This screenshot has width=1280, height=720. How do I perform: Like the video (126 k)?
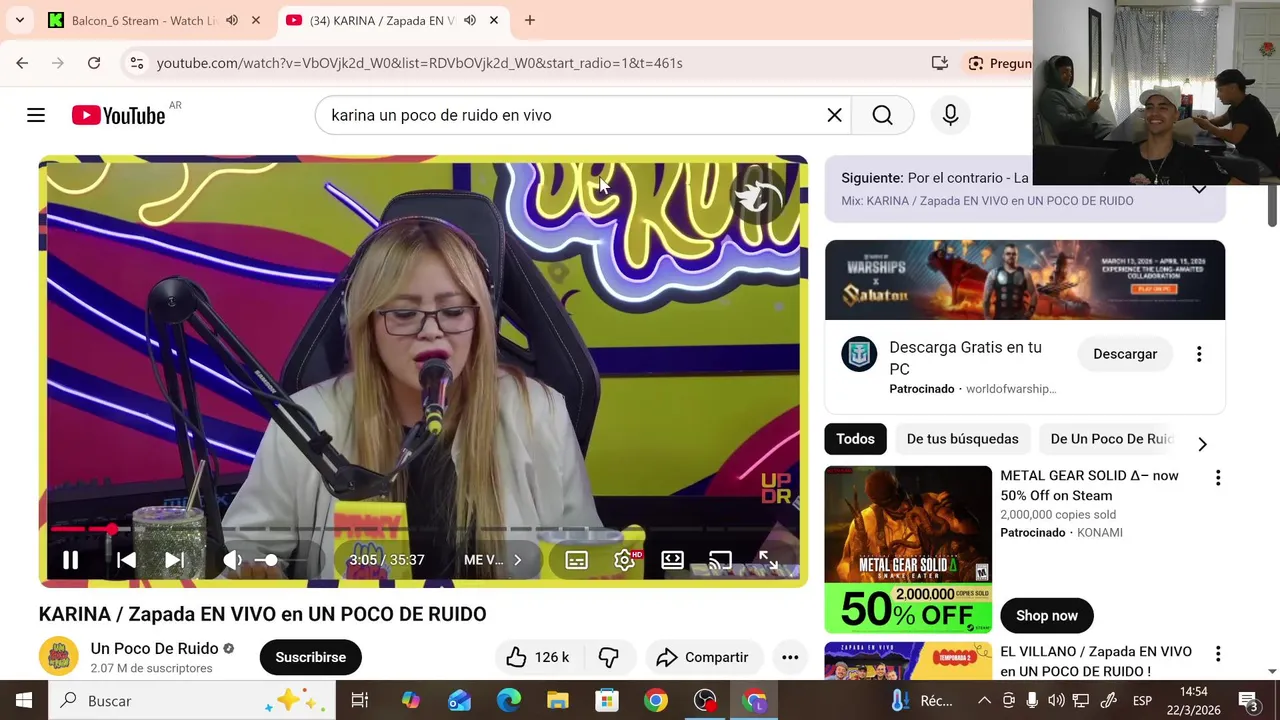point(537,657)
